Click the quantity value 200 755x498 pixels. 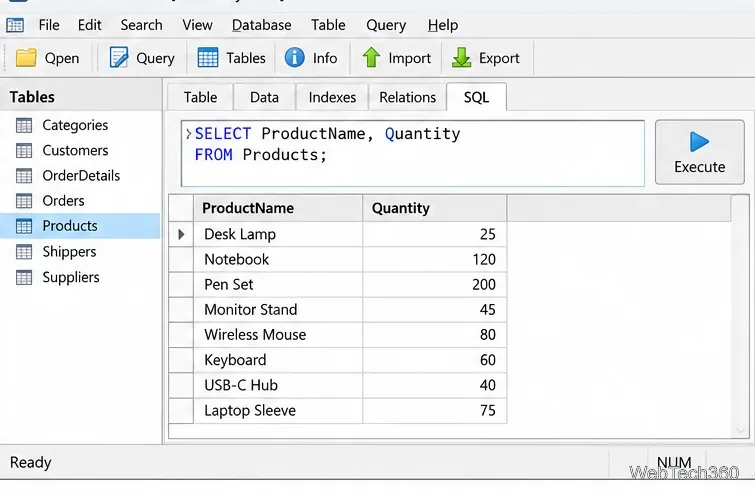point(484,285)
